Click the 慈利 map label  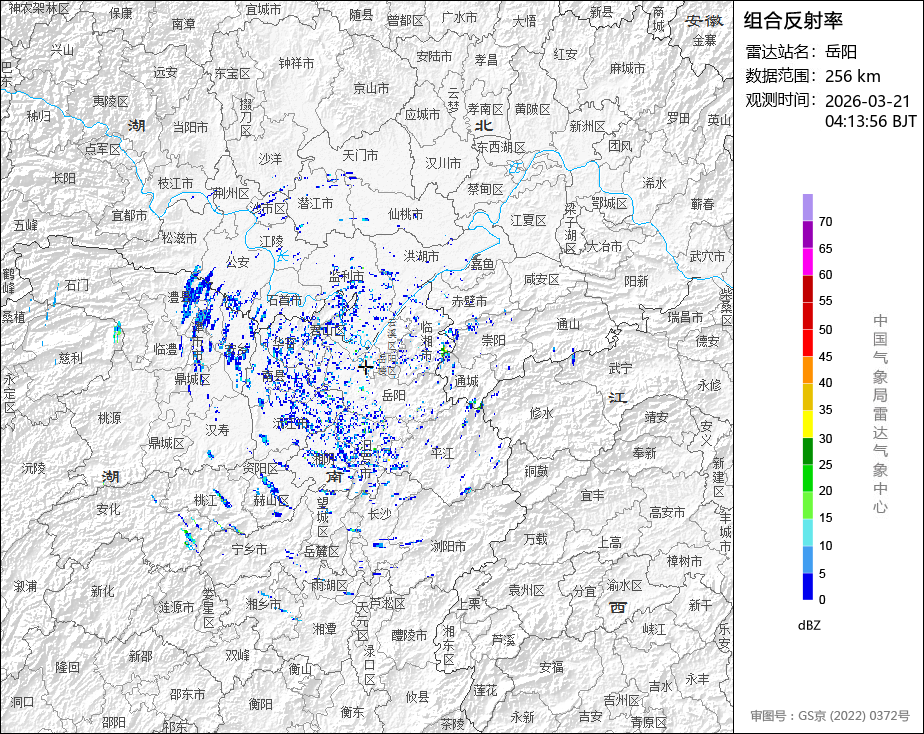coord(71,358)
